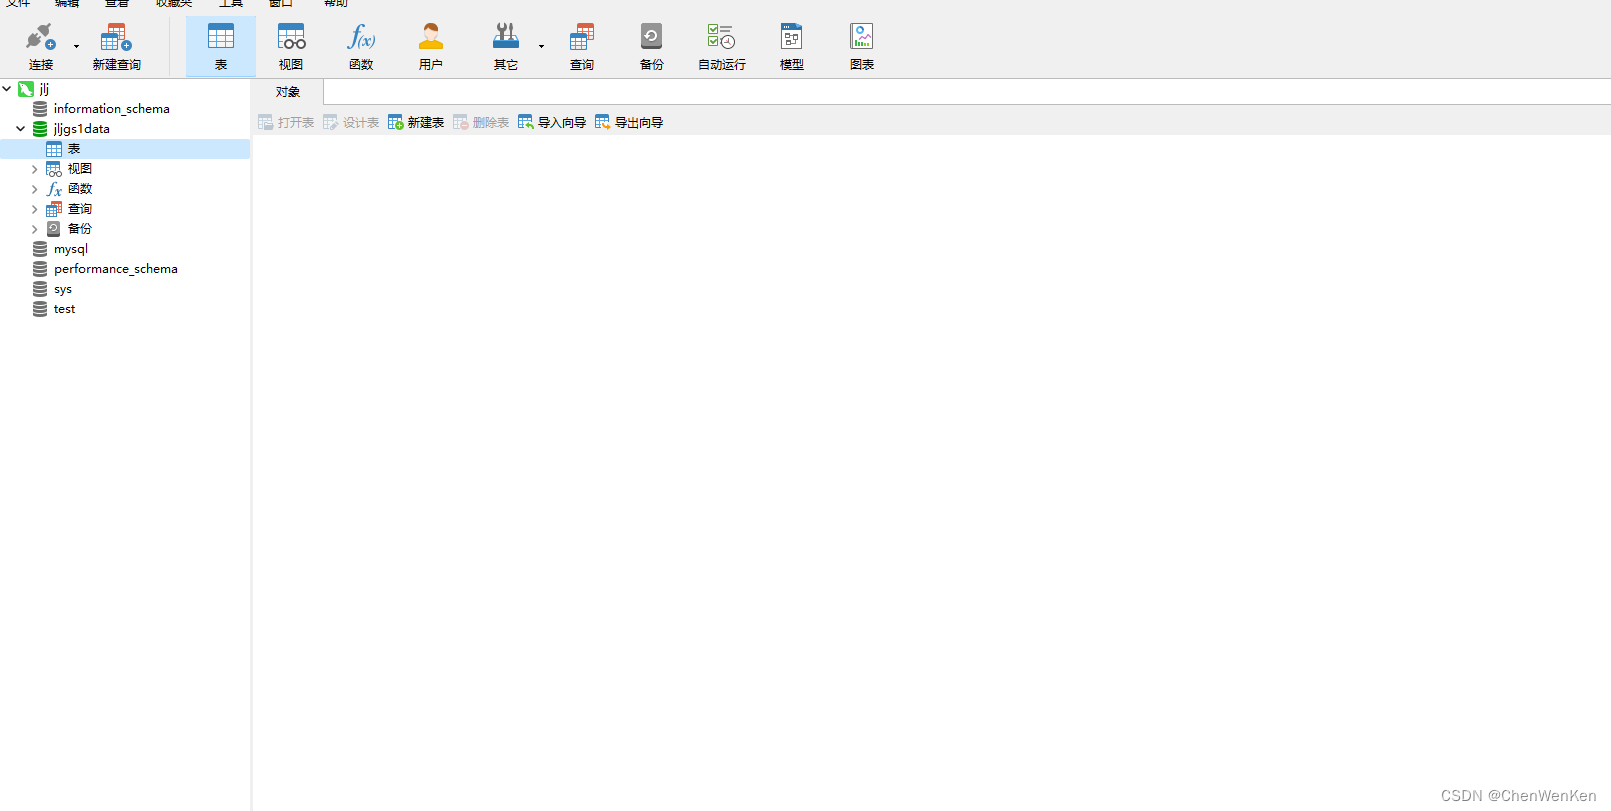1611x811 pixels.
Task: Click the mysql database icon
Action: (x=40, y=249)
